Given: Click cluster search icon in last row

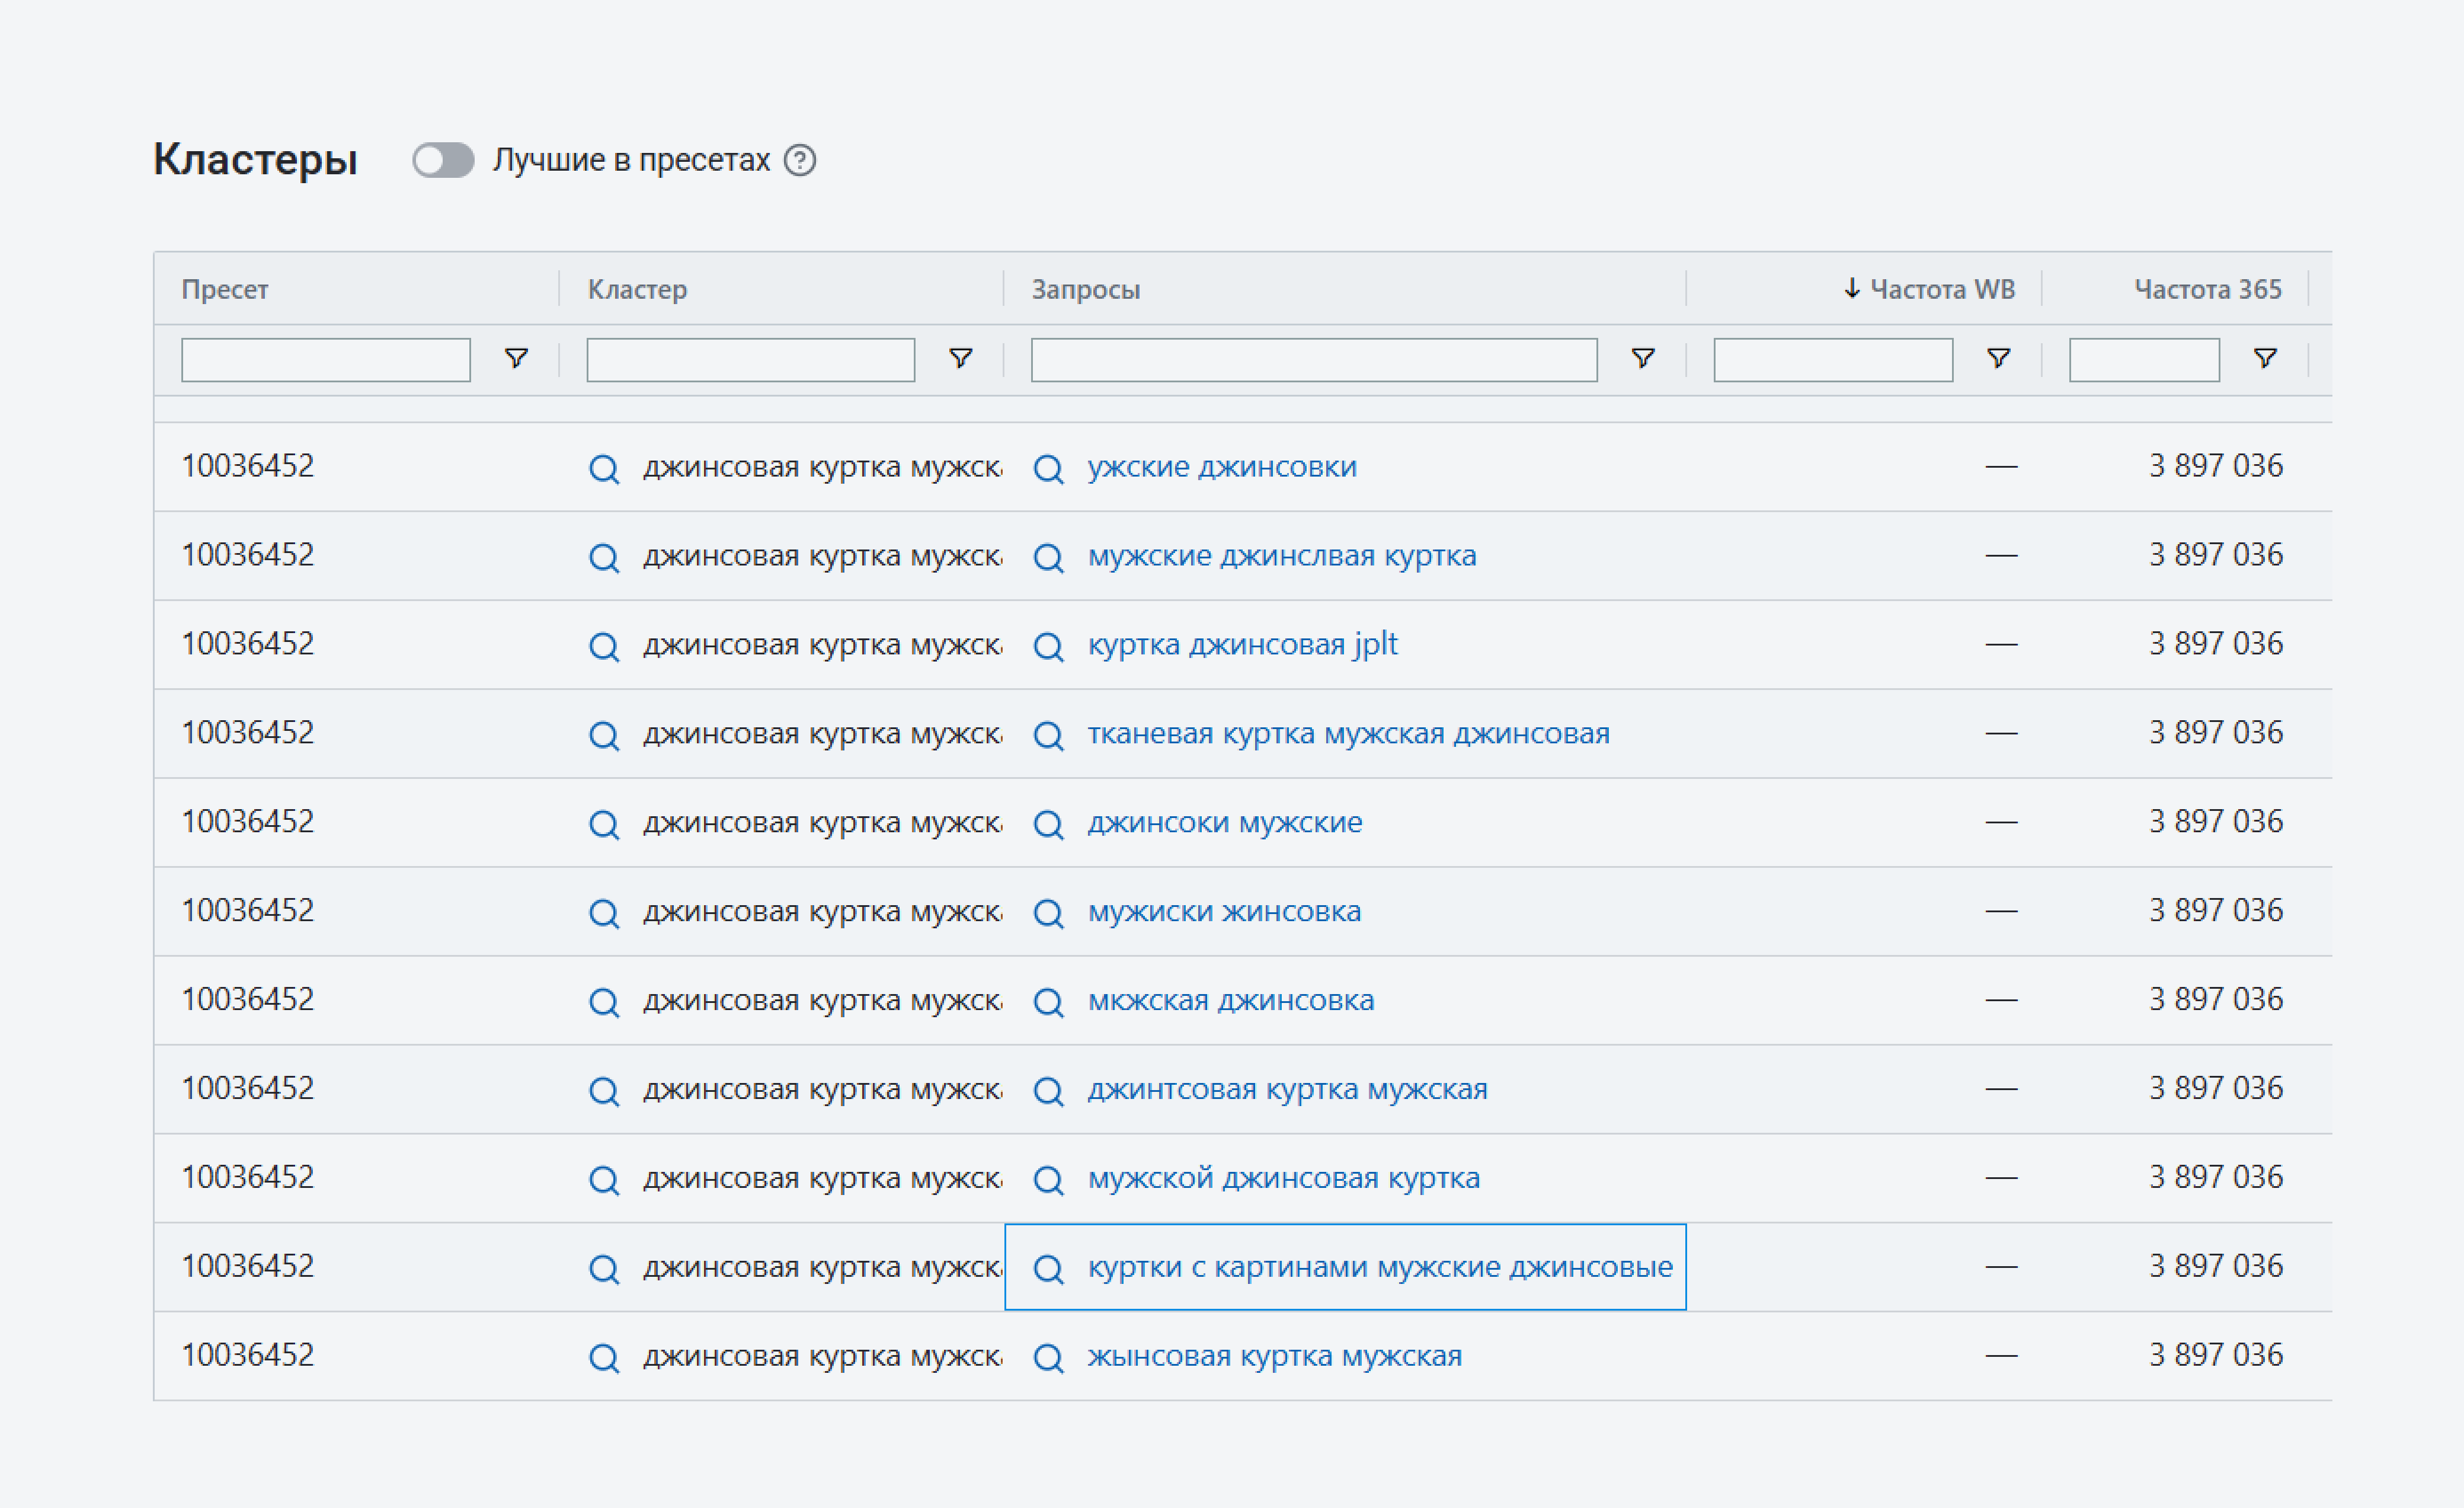Looking at the screenshot, I should 604,1357.
